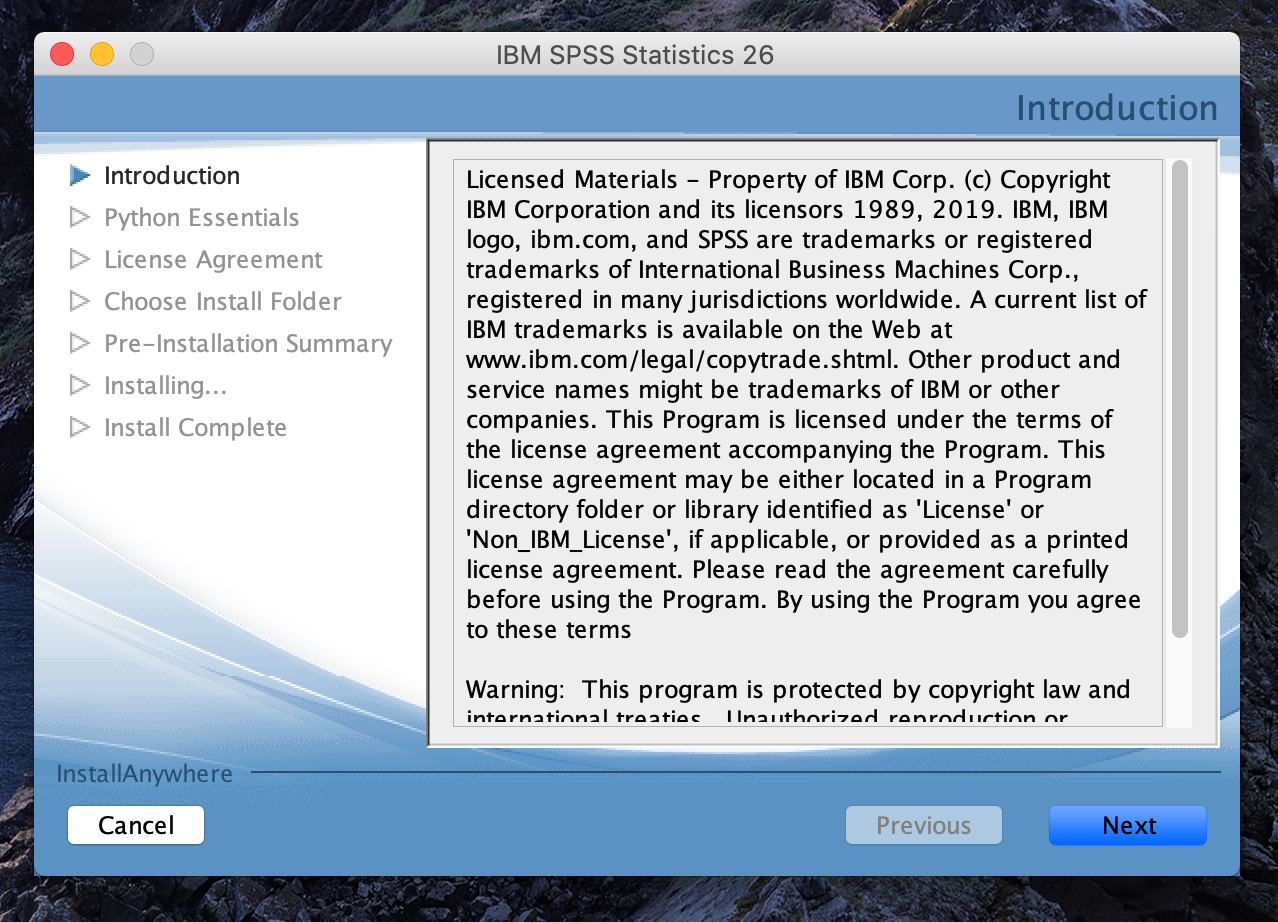Click the arrow icon next to Installing...
Image resolution: width=1278 pixels, height=922 pixels.
click(80, 386)
